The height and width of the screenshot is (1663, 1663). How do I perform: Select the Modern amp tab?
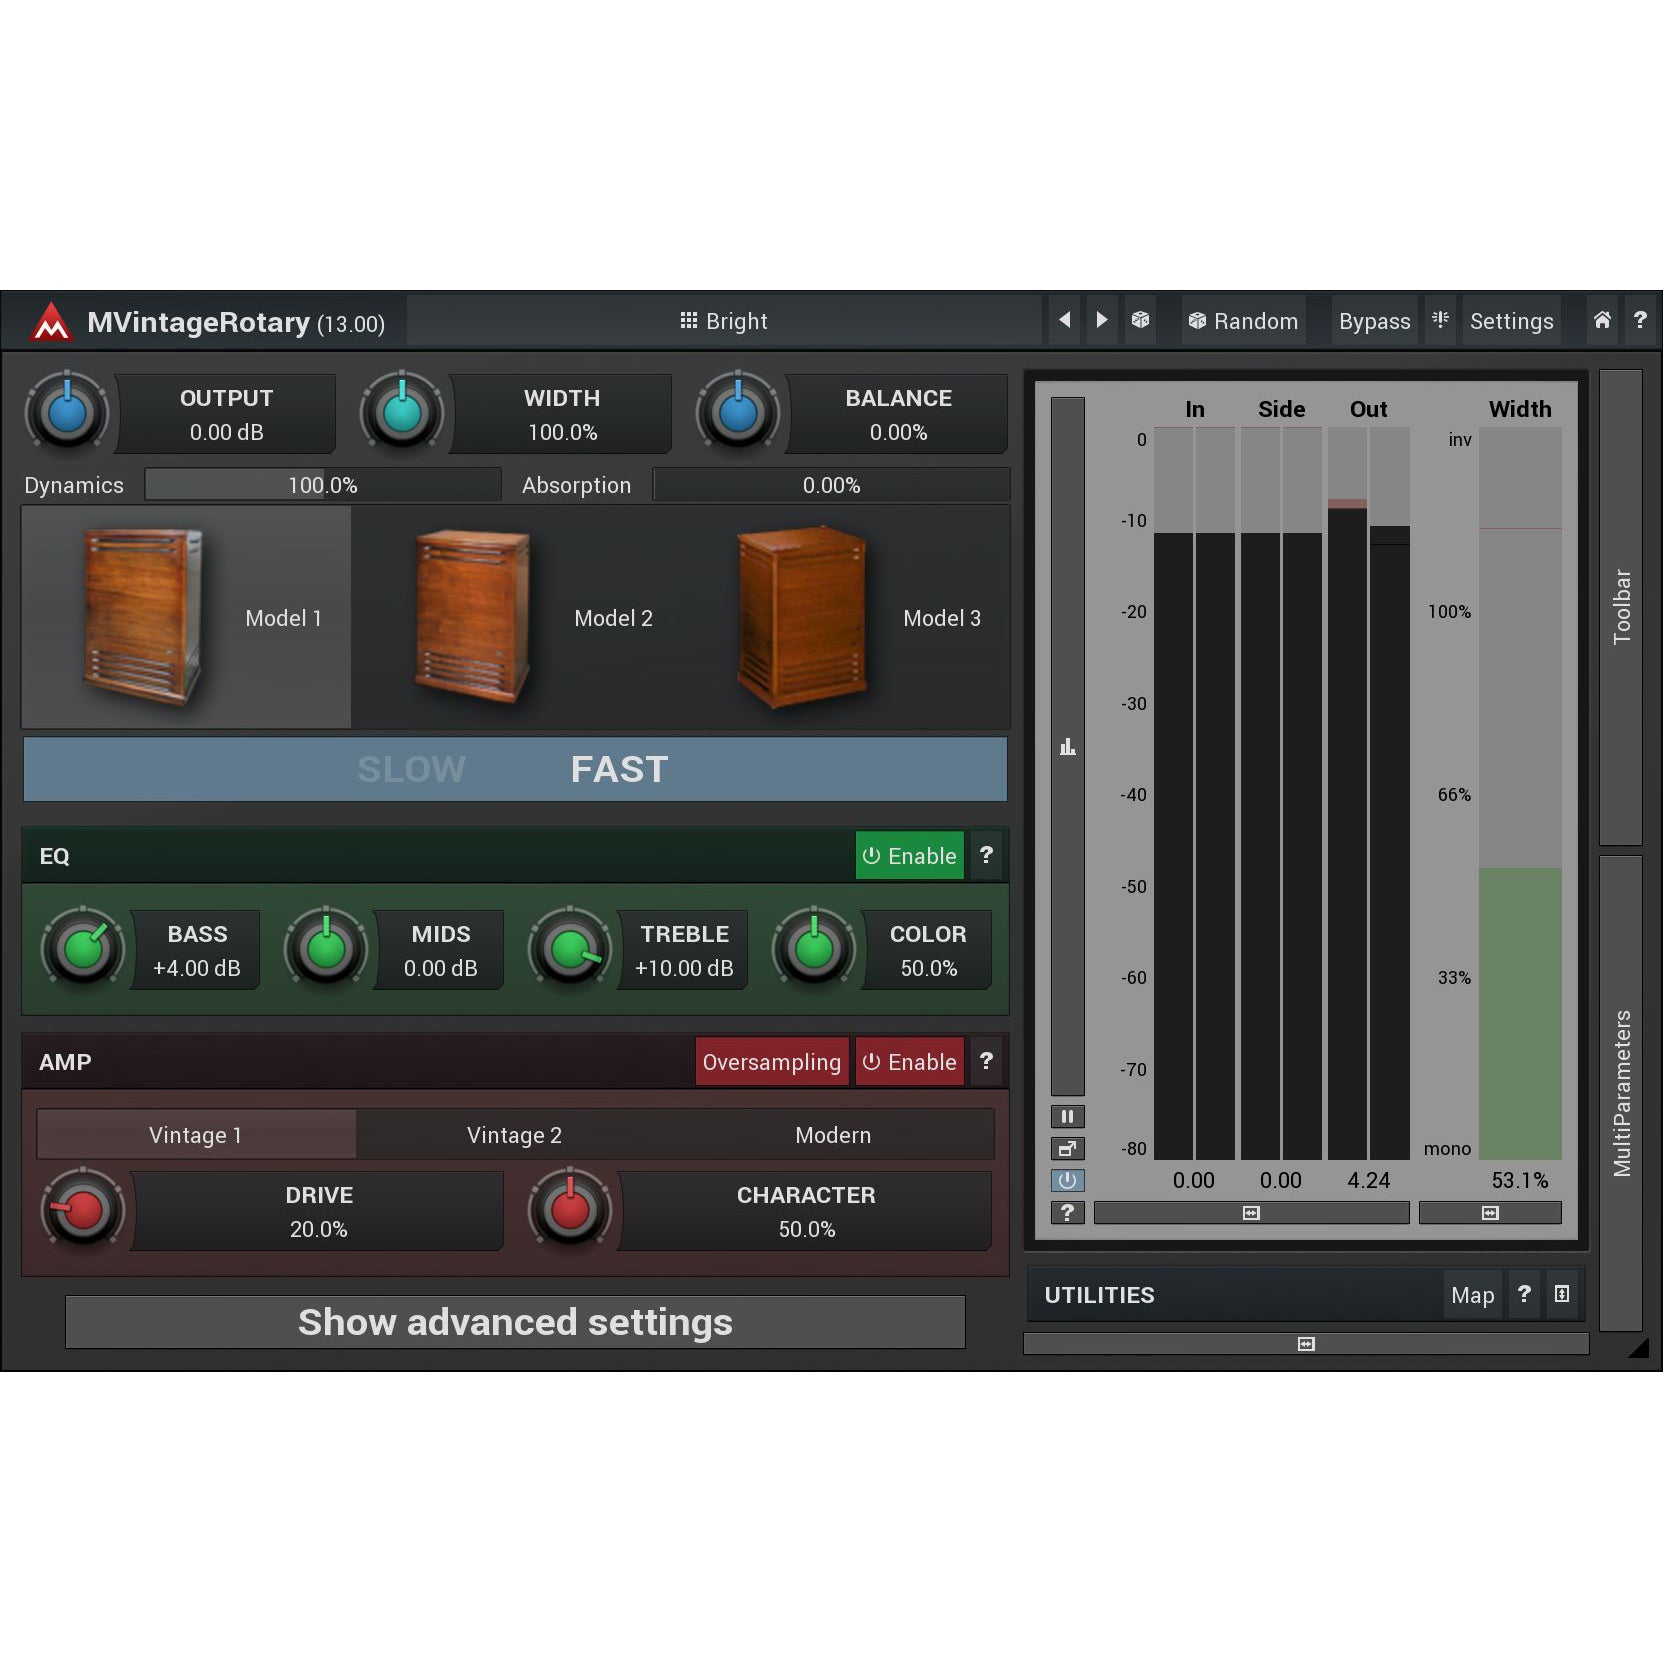[x=833, y=1135]
